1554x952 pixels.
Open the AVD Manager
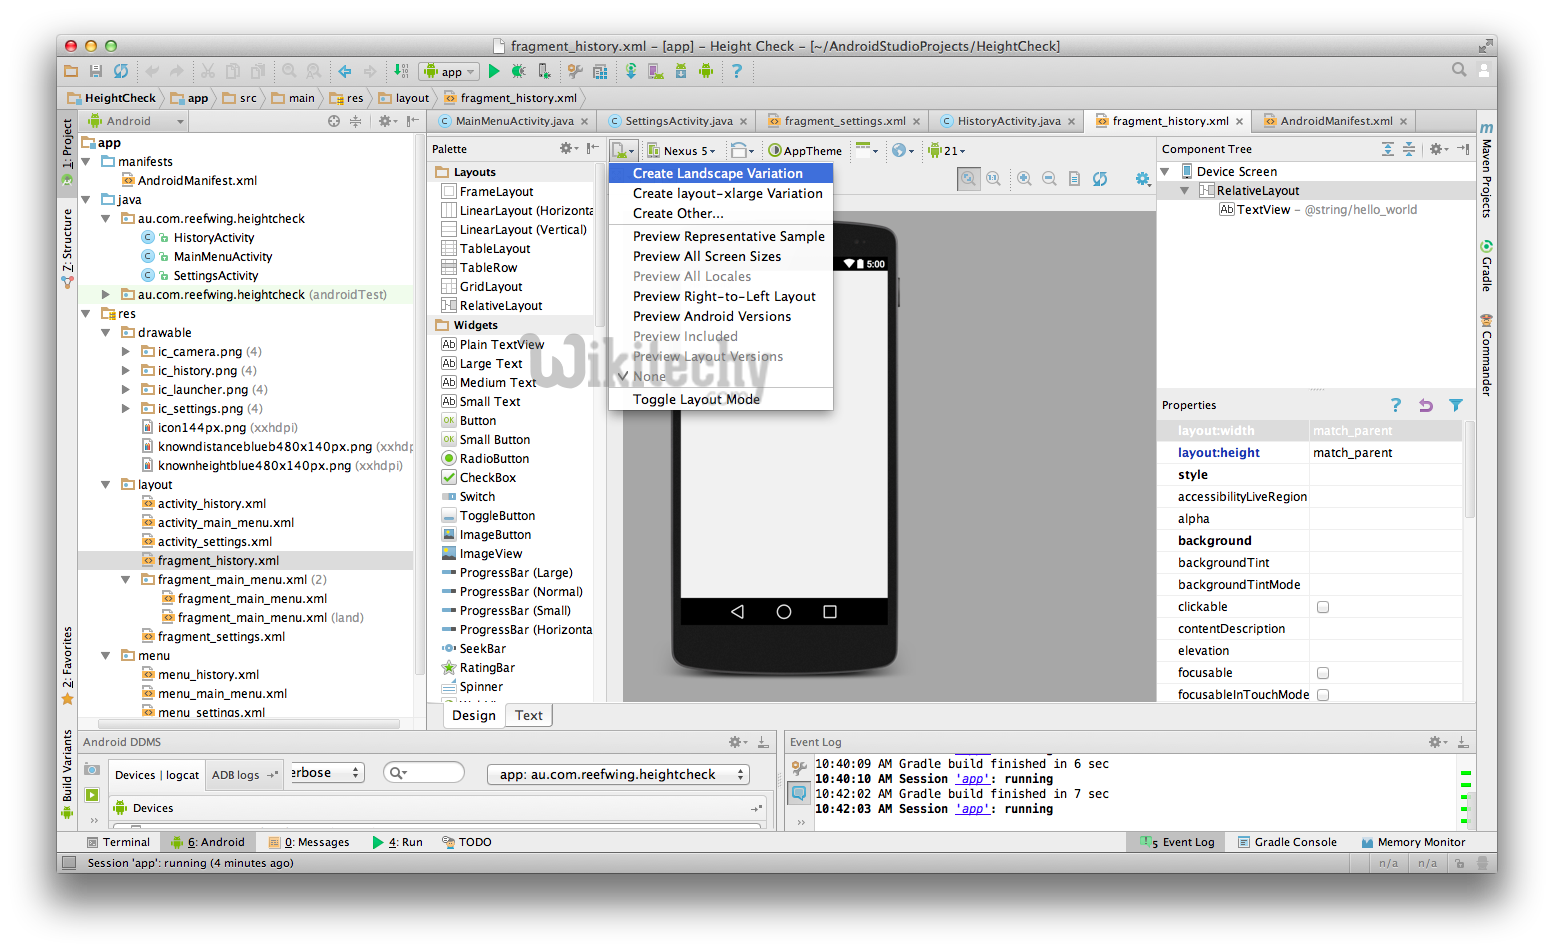pyautogui.click(x=655, y=71)
